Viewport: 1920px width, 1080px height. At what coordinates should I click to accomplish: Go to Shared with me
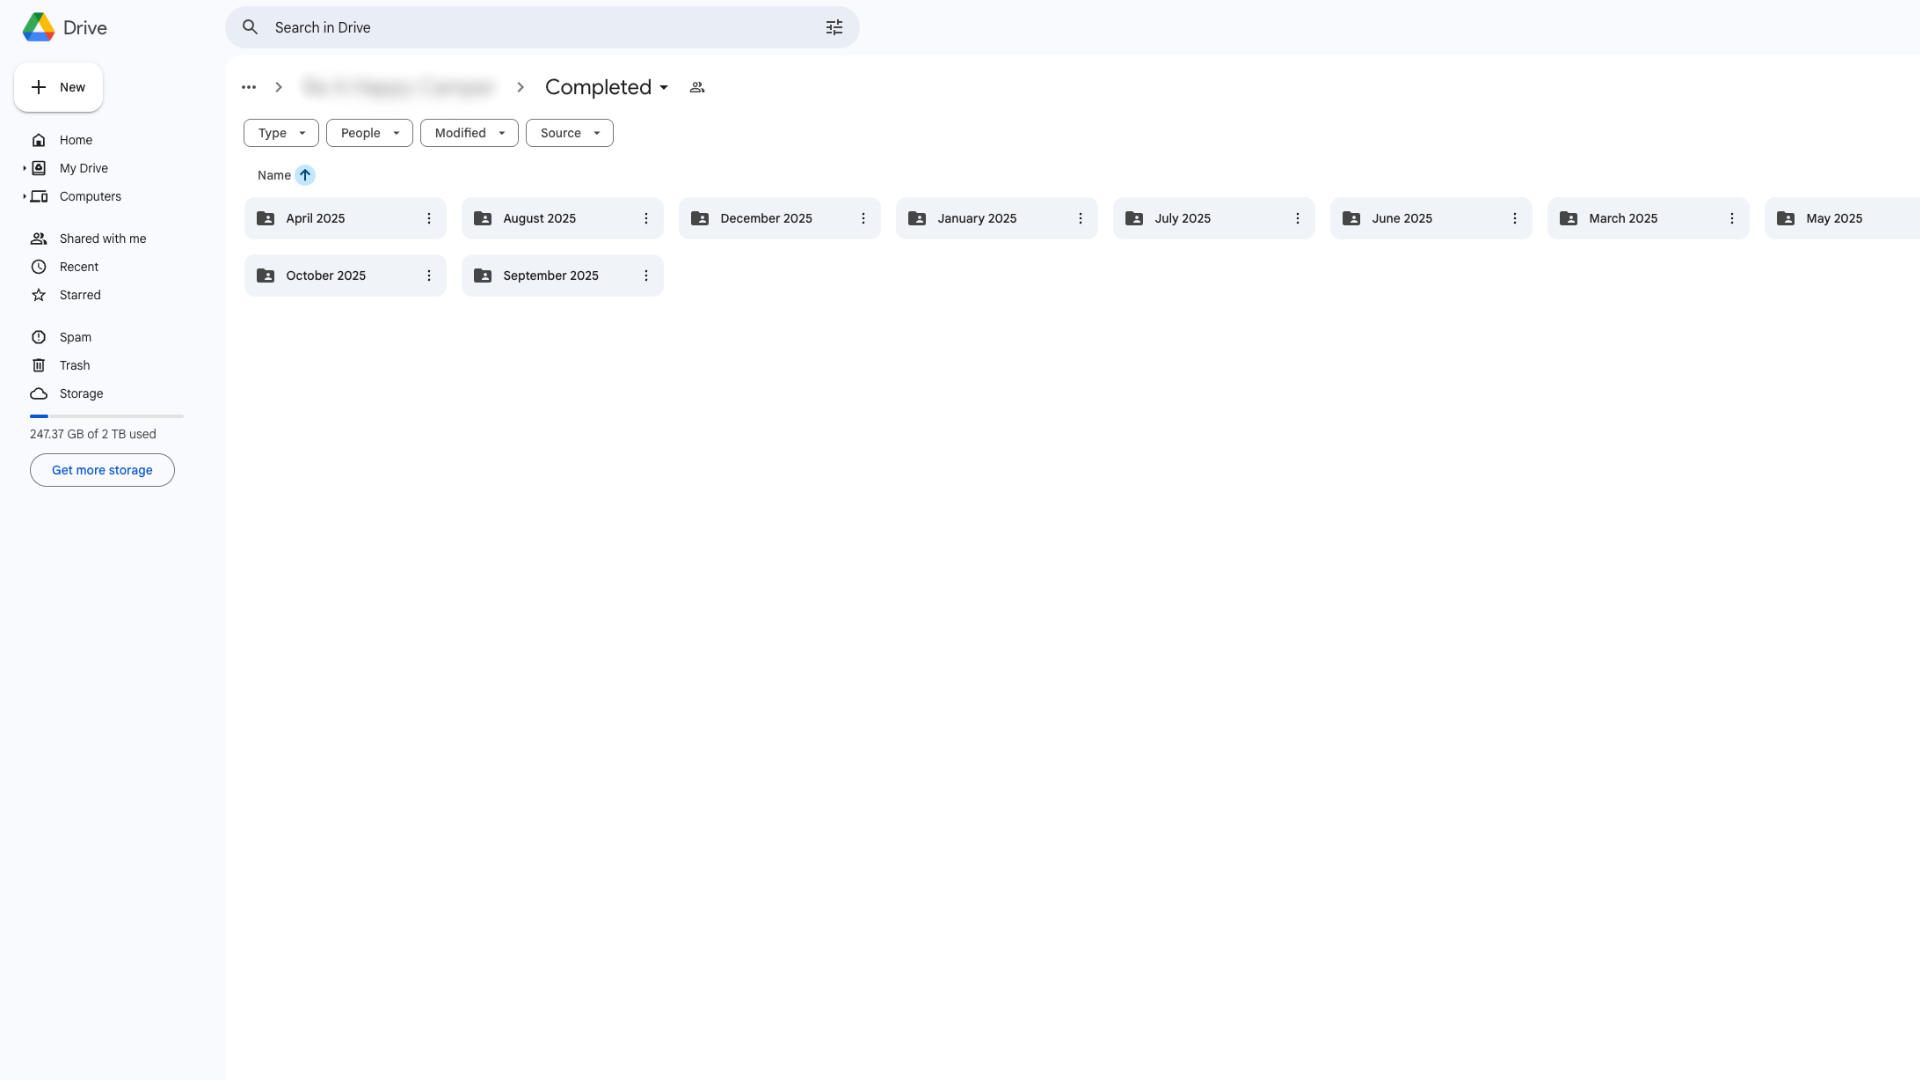click(x=102, y=239)
